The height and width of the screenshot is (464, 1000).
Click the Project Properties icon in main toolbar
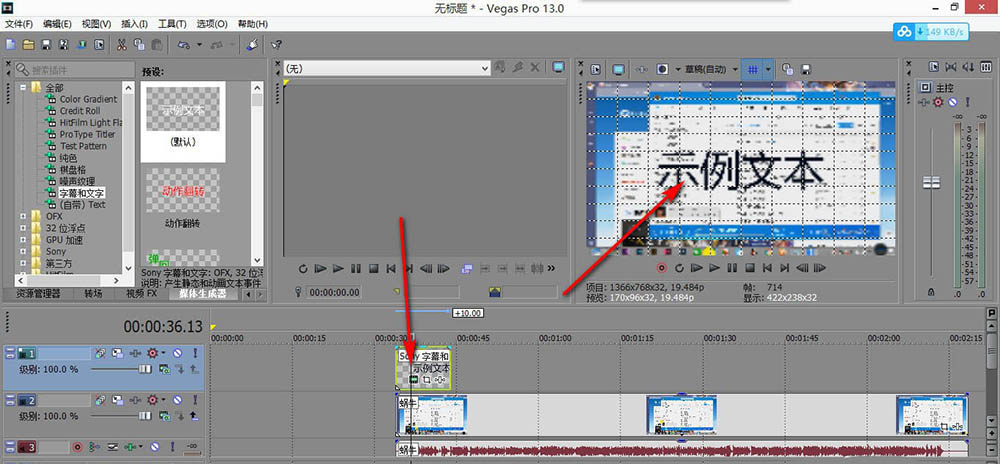pos(99,45)
